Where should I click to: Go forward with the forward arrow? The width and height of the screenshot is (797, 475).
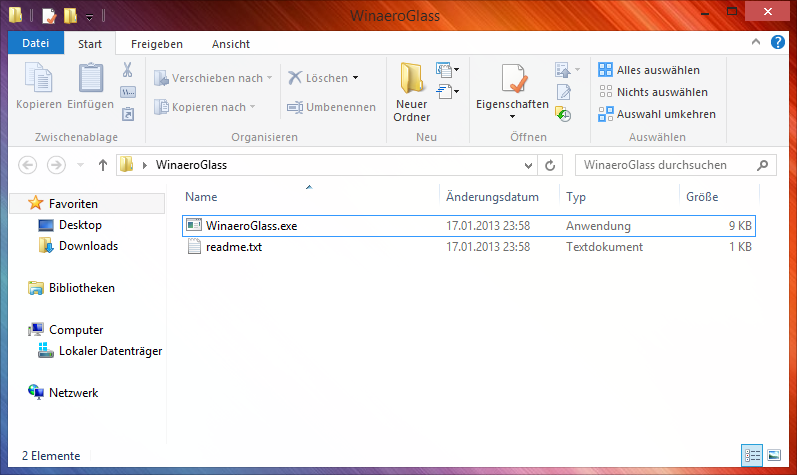click(56, 165)
